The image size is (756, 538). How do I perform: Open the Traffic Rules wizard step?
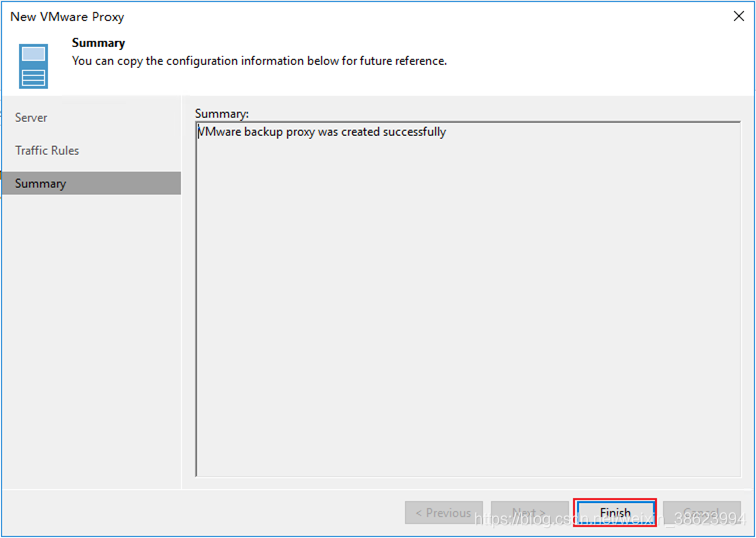point(47,150)
